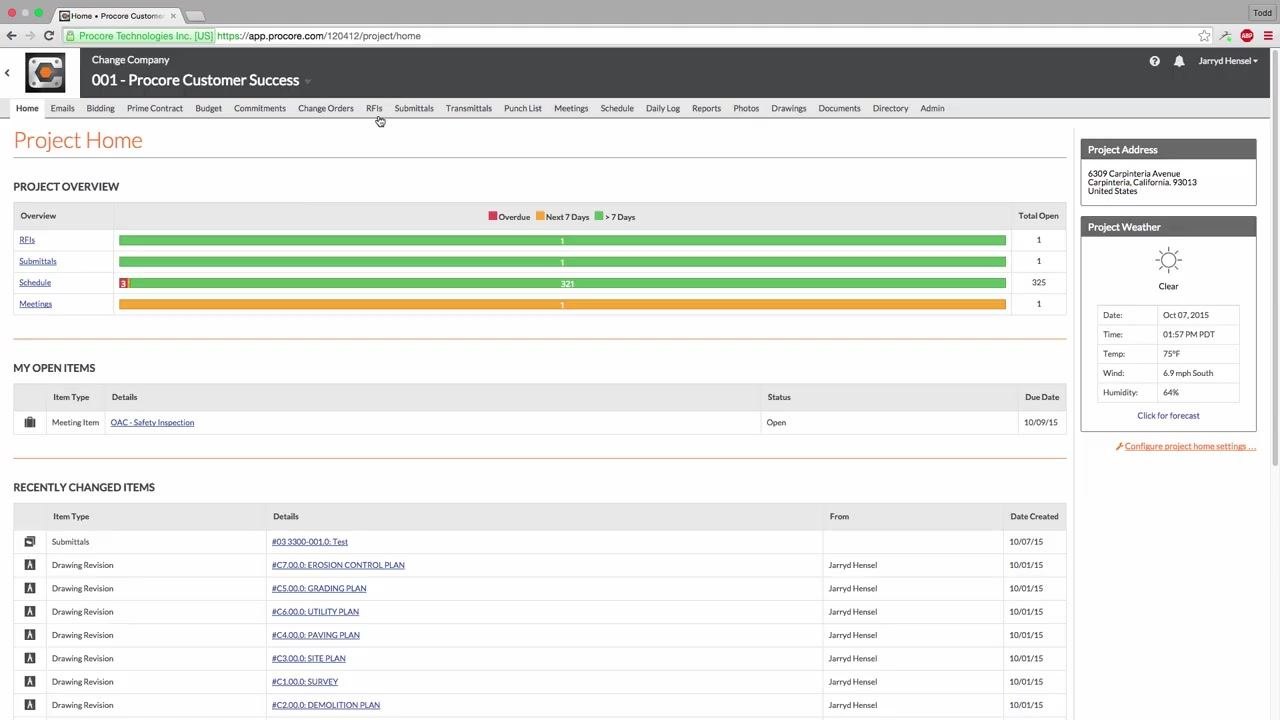Open the RFIs tab
Image resolution: width=1280 pixels, height=720 pixels.
point(374,108)
